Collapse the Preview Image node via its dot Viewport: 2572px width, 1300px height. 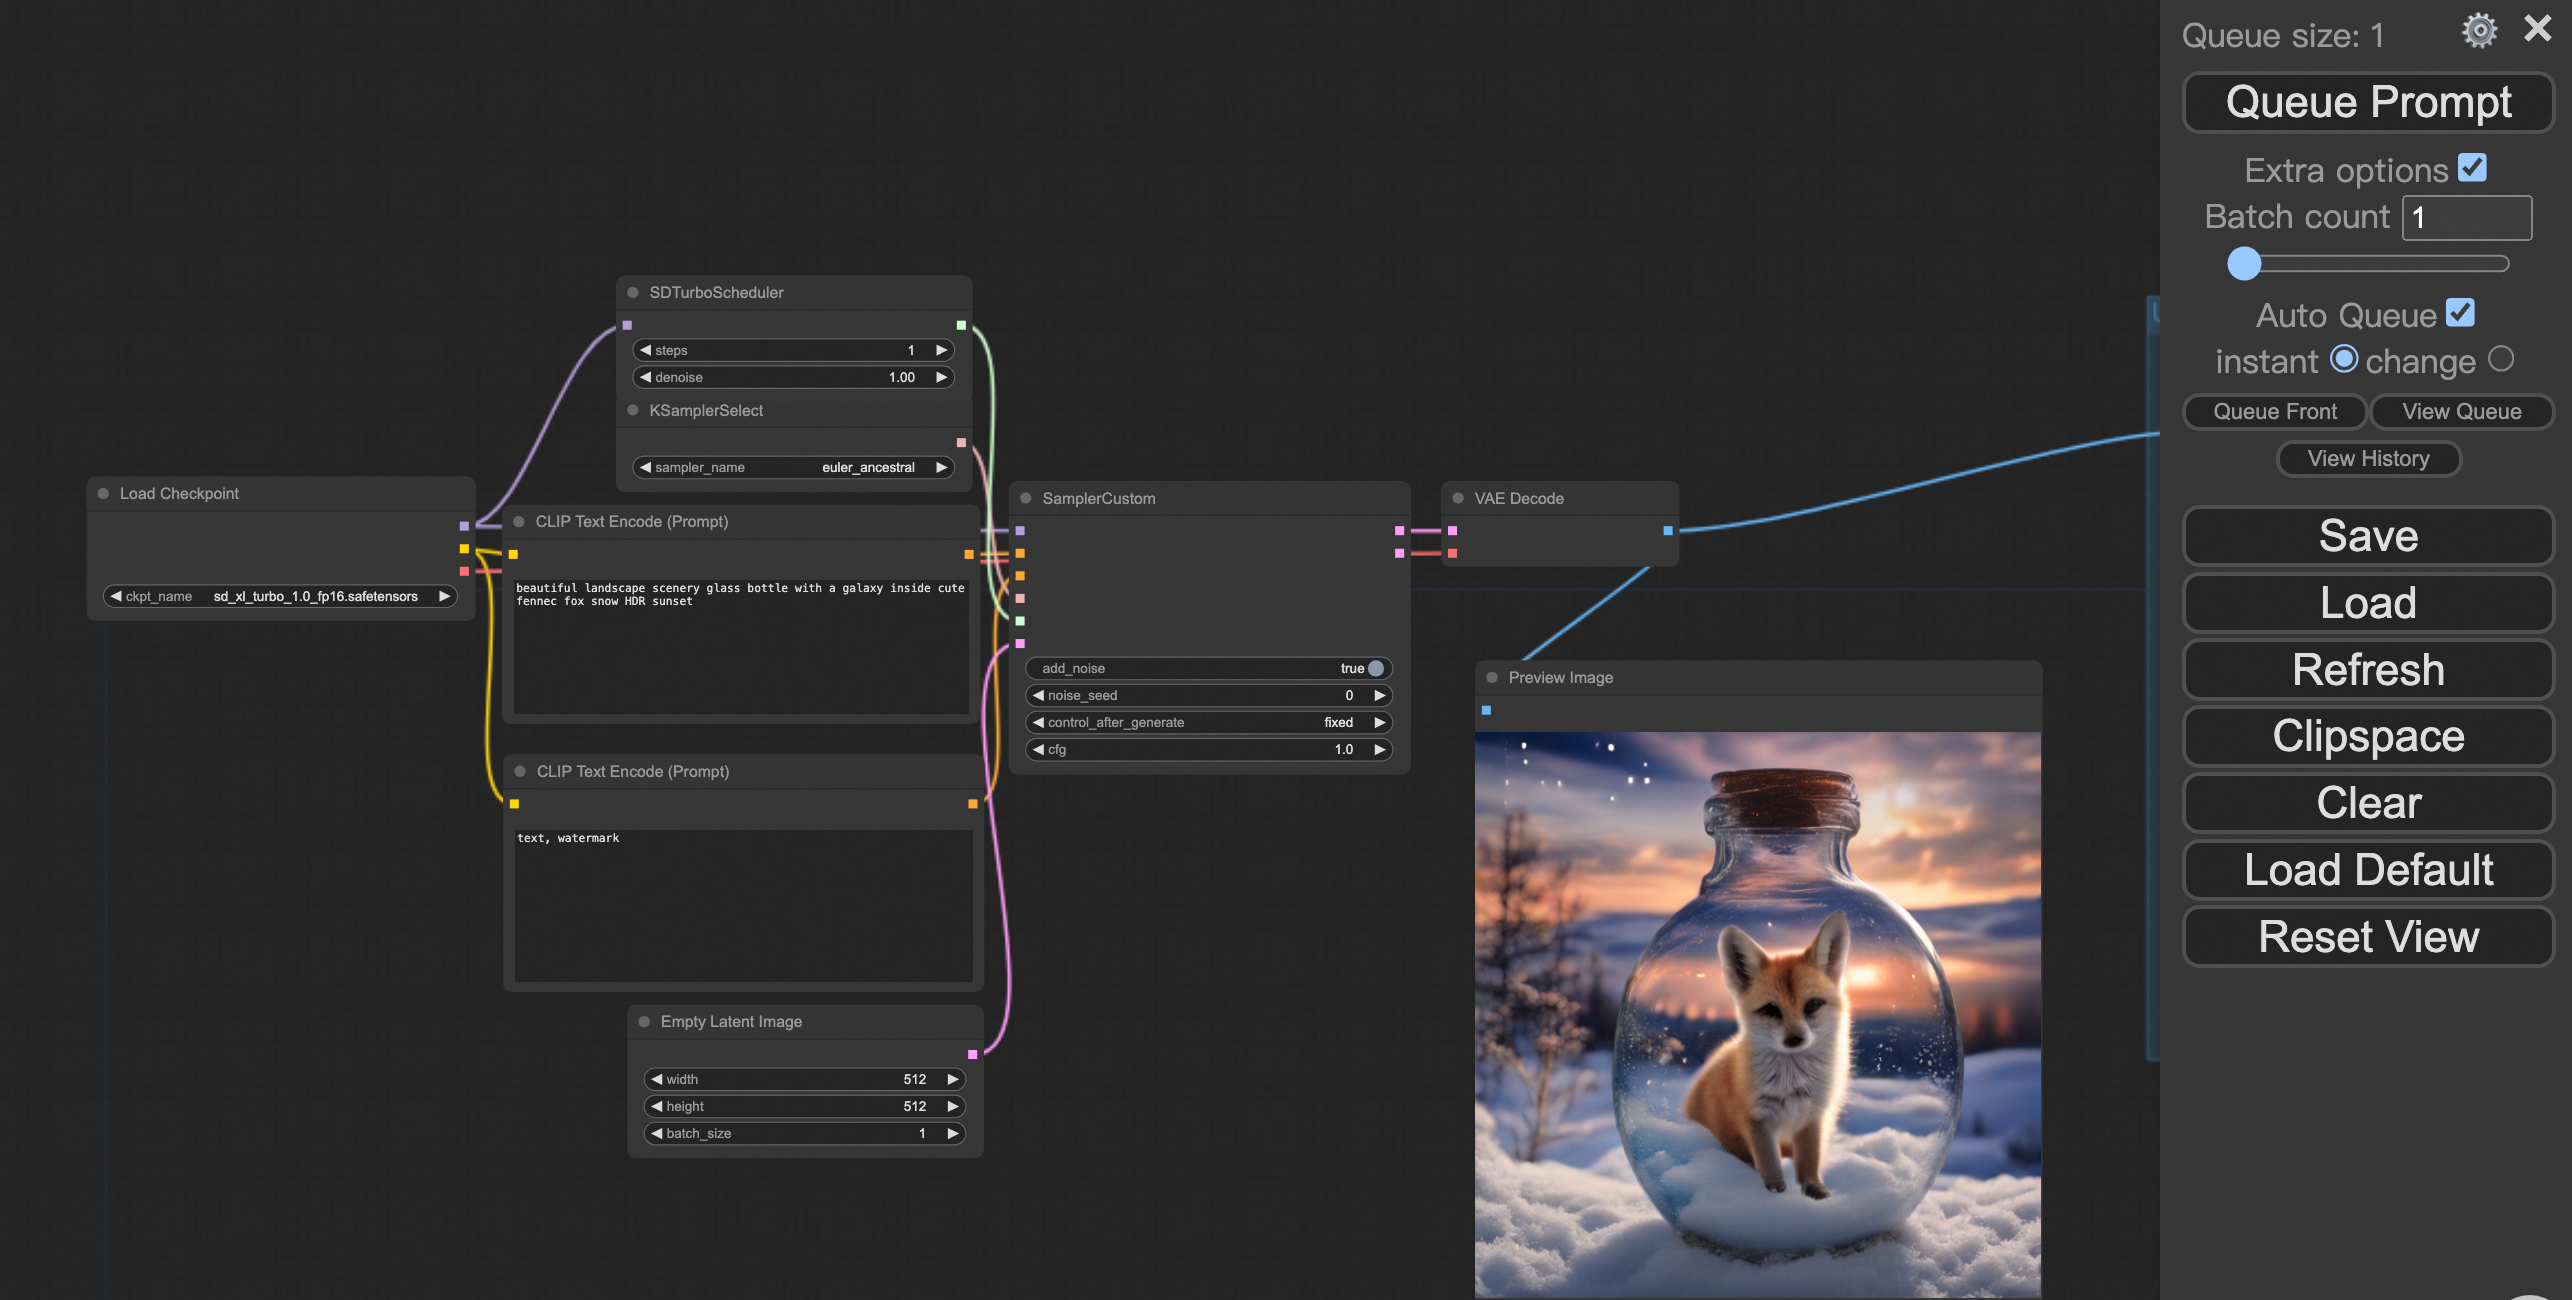[1492, 677]
